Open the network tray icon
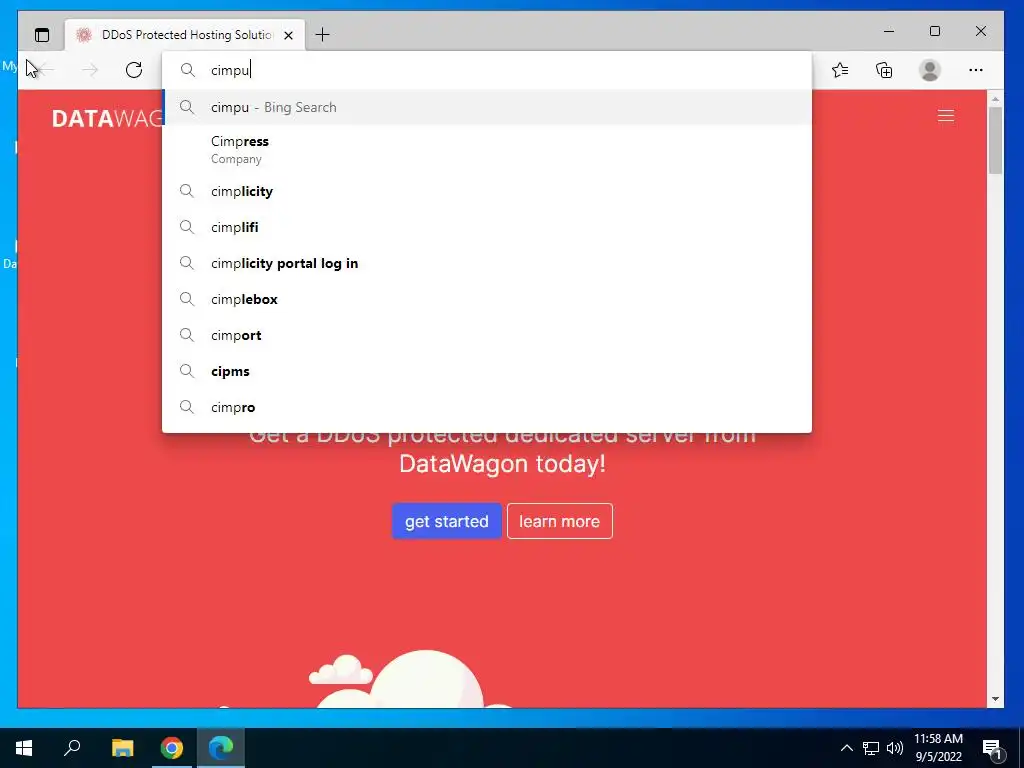Viewport: 1024px width, 768px height. pyautogui.click(x=871, y=748)
